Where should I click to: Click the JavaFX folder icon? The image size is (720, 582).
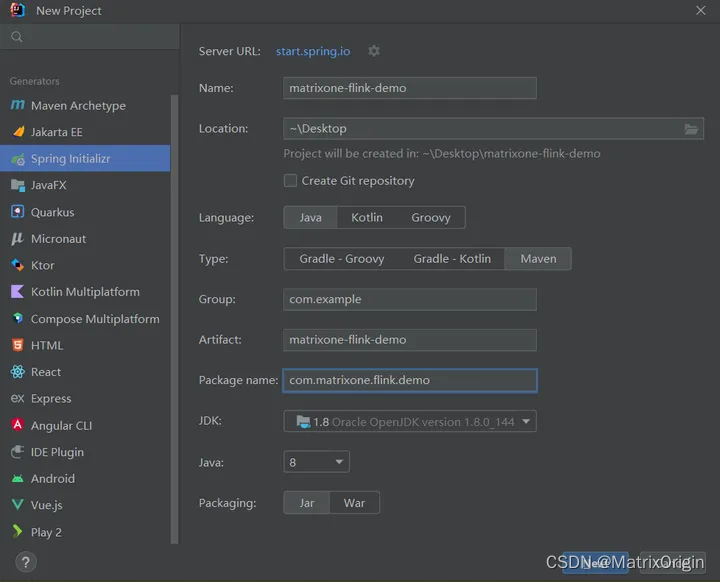(x=17, y=185)
